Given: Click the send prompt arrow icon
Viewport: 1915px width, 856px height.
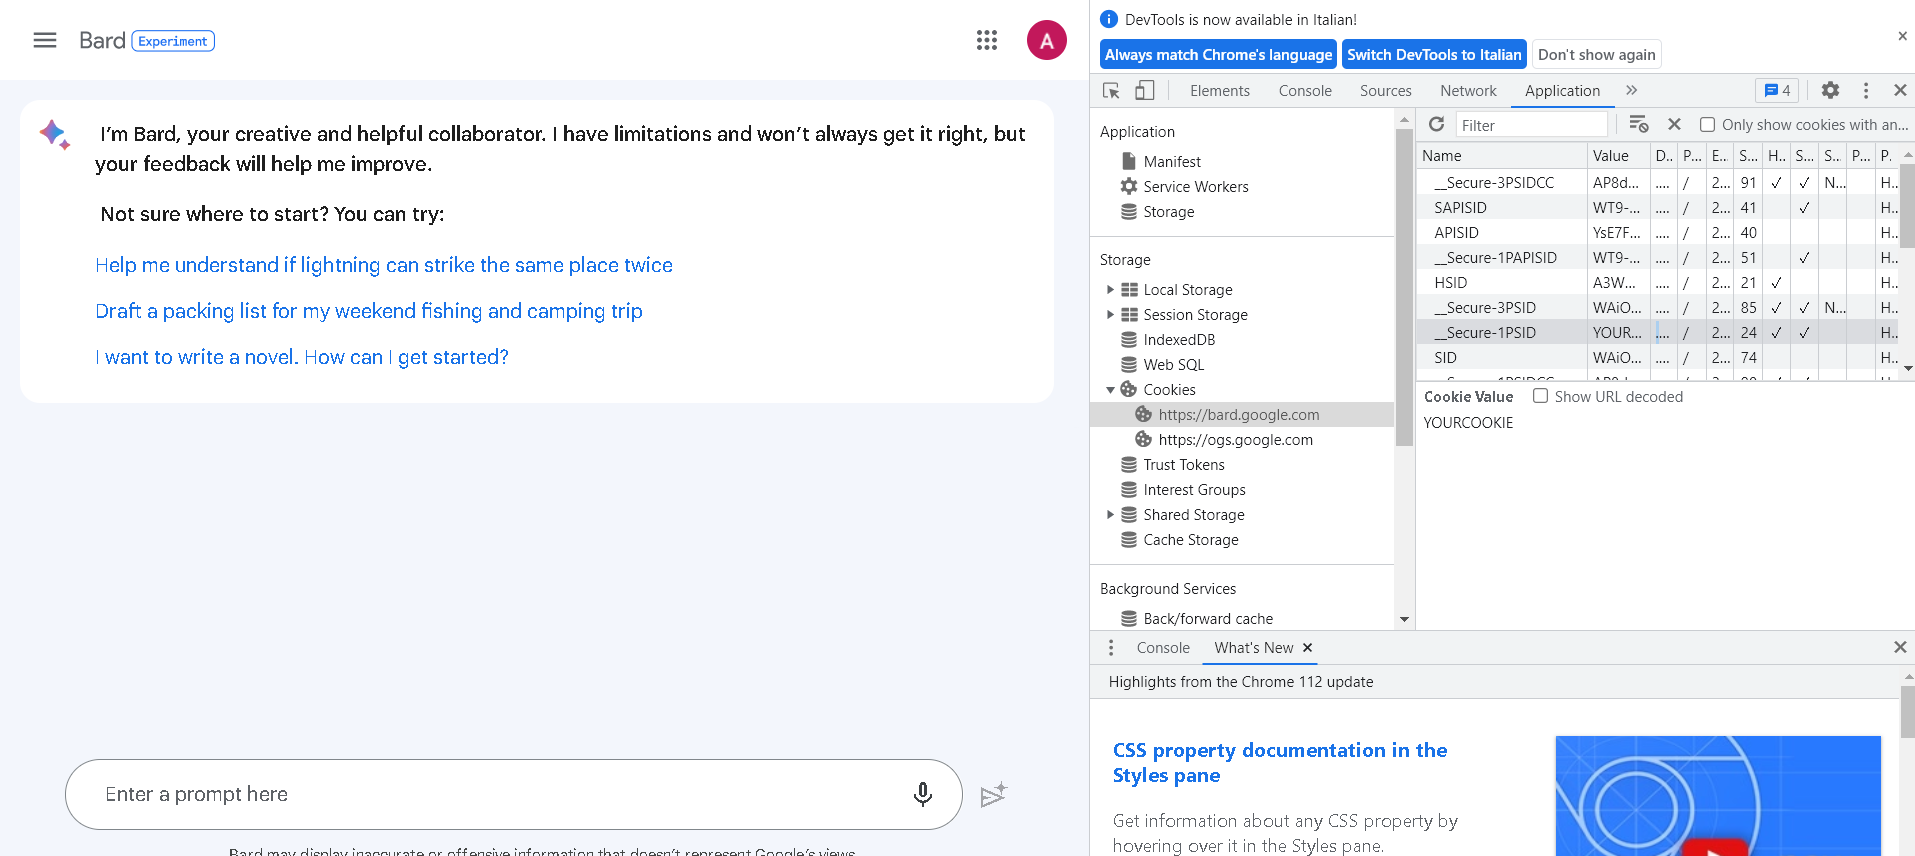Looking at the screenshot, I should click(993, 795).
